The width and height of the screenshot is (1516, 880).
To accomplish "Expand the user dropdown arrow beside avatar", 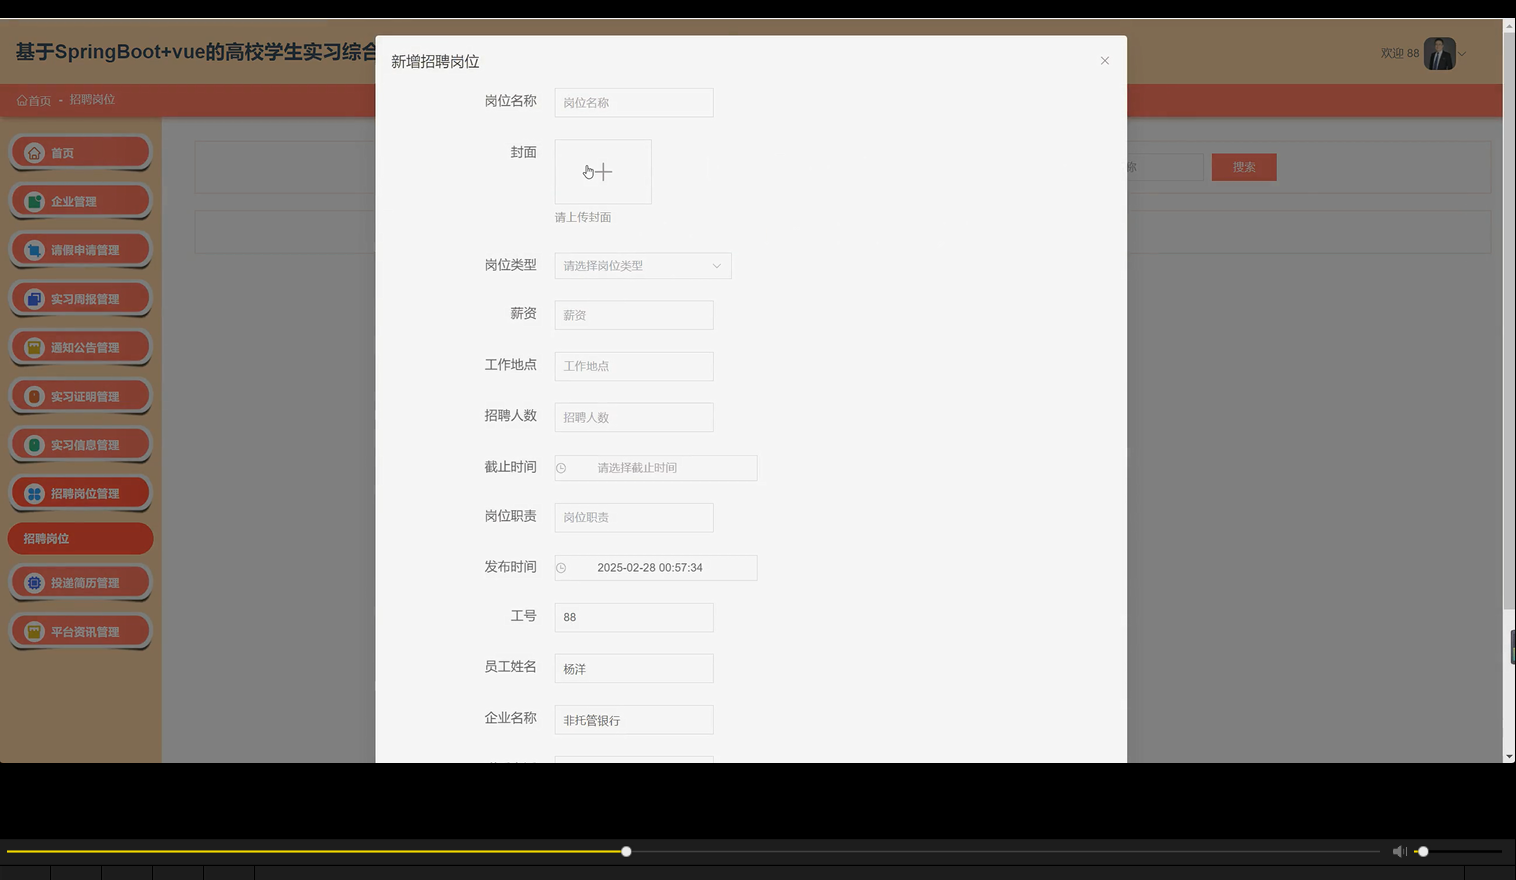I will [x=1462, y=54].
